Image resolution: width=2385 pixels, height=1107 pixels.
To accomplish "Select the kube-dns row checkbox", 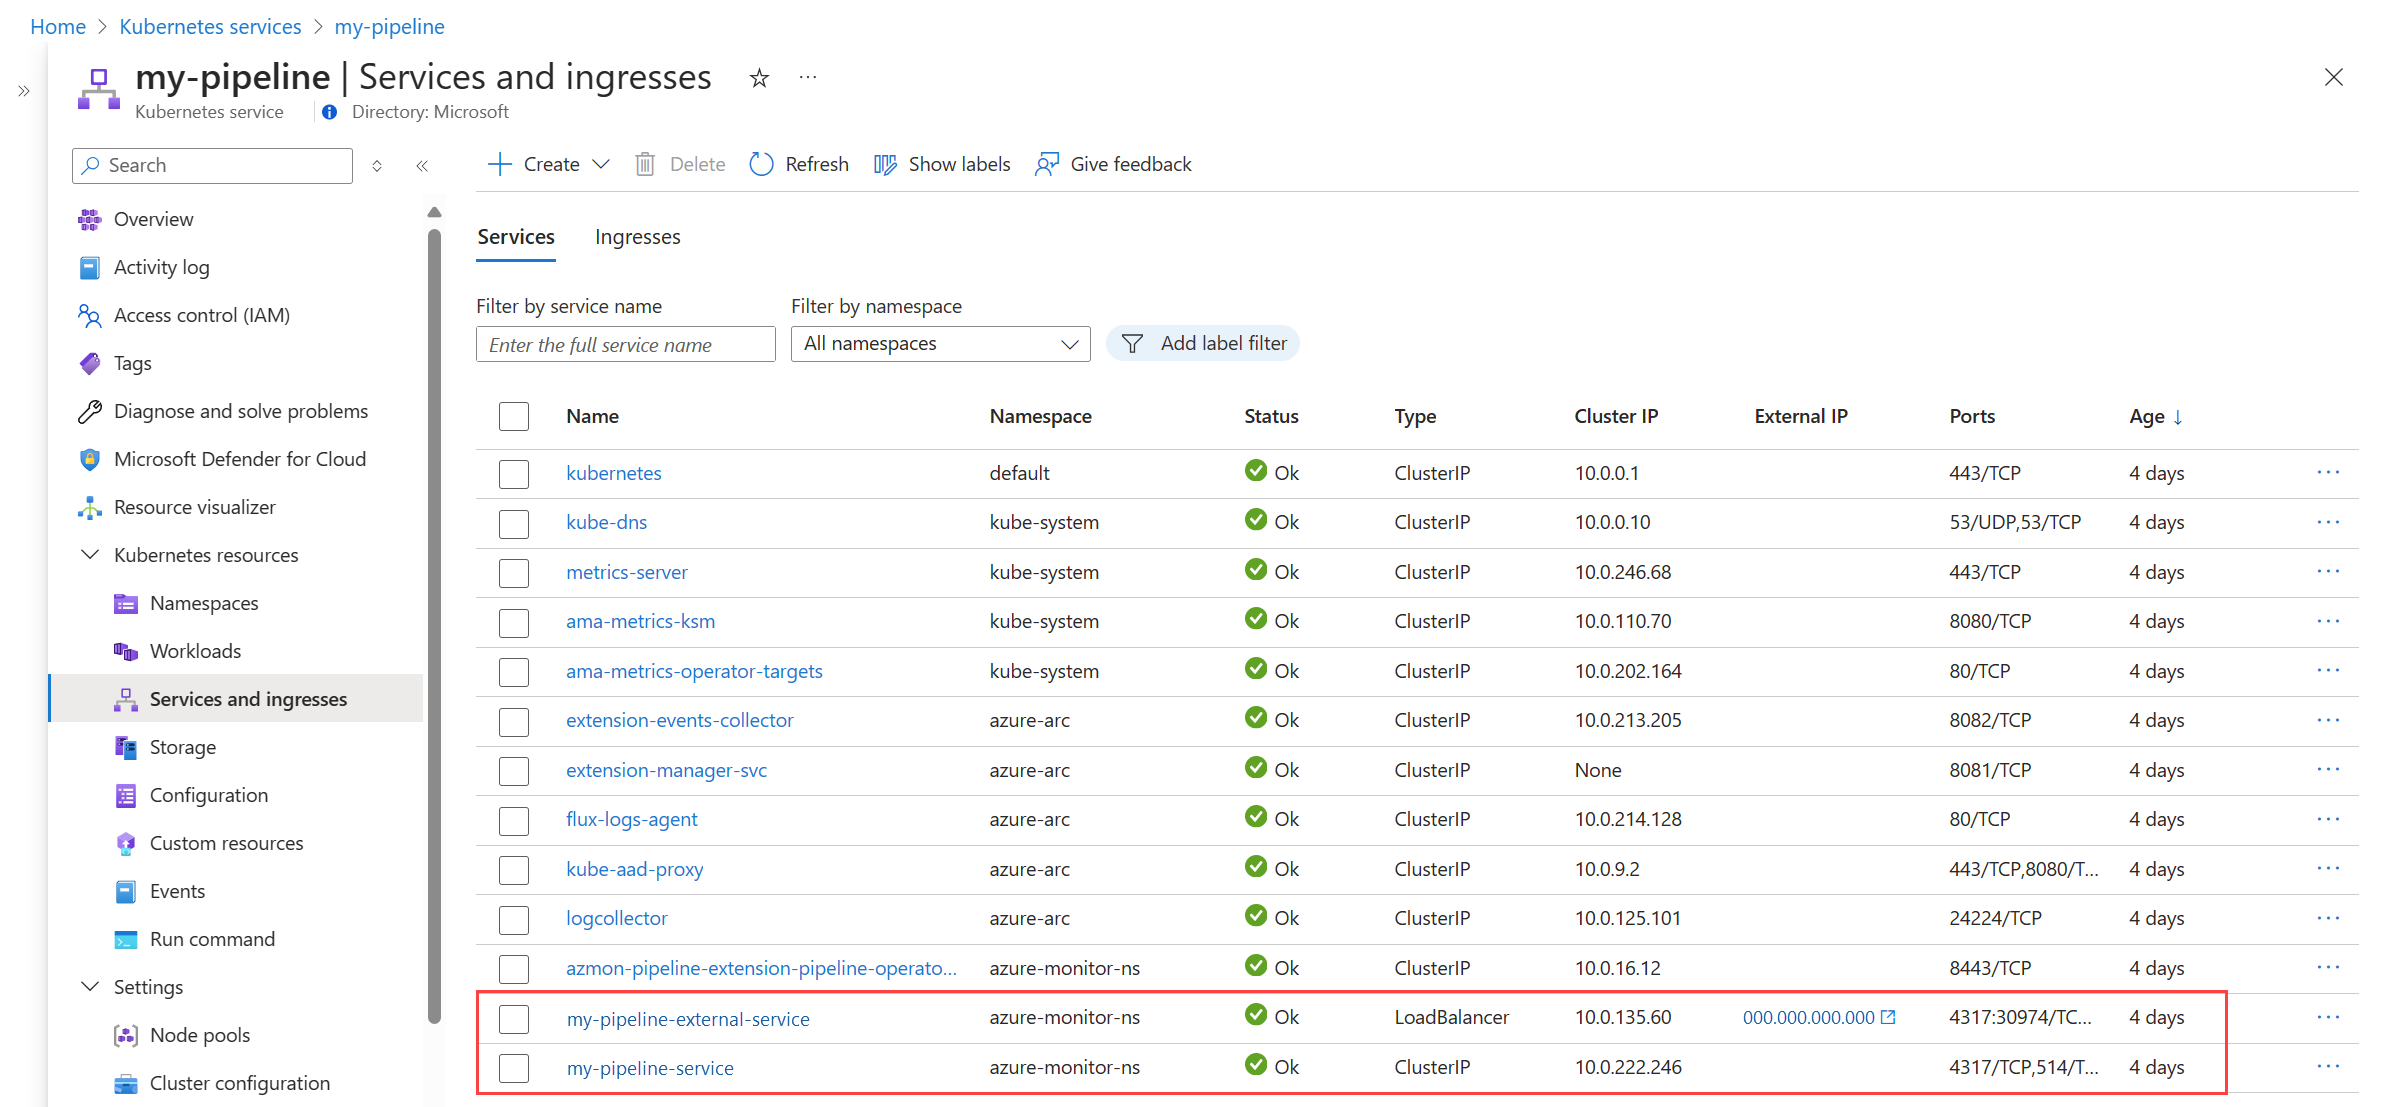I will (514, 523).
